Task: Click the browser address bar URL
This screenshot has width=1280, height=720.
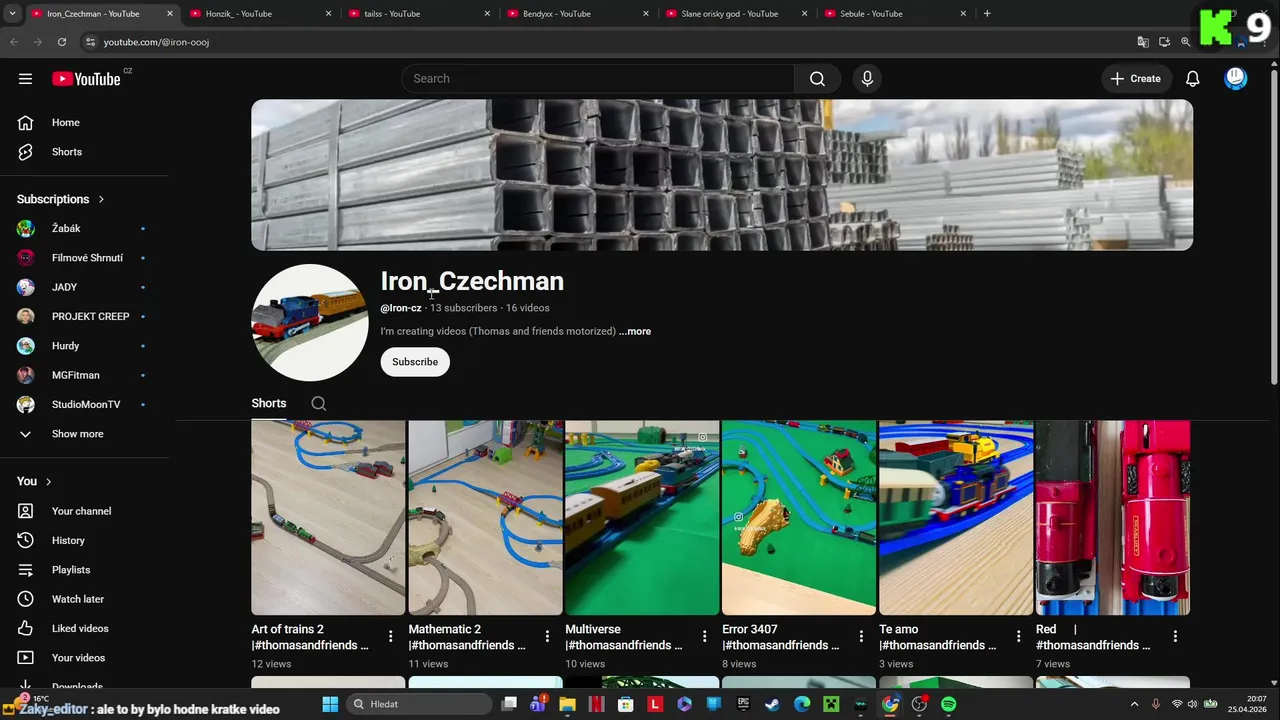Action: (156, 42)
